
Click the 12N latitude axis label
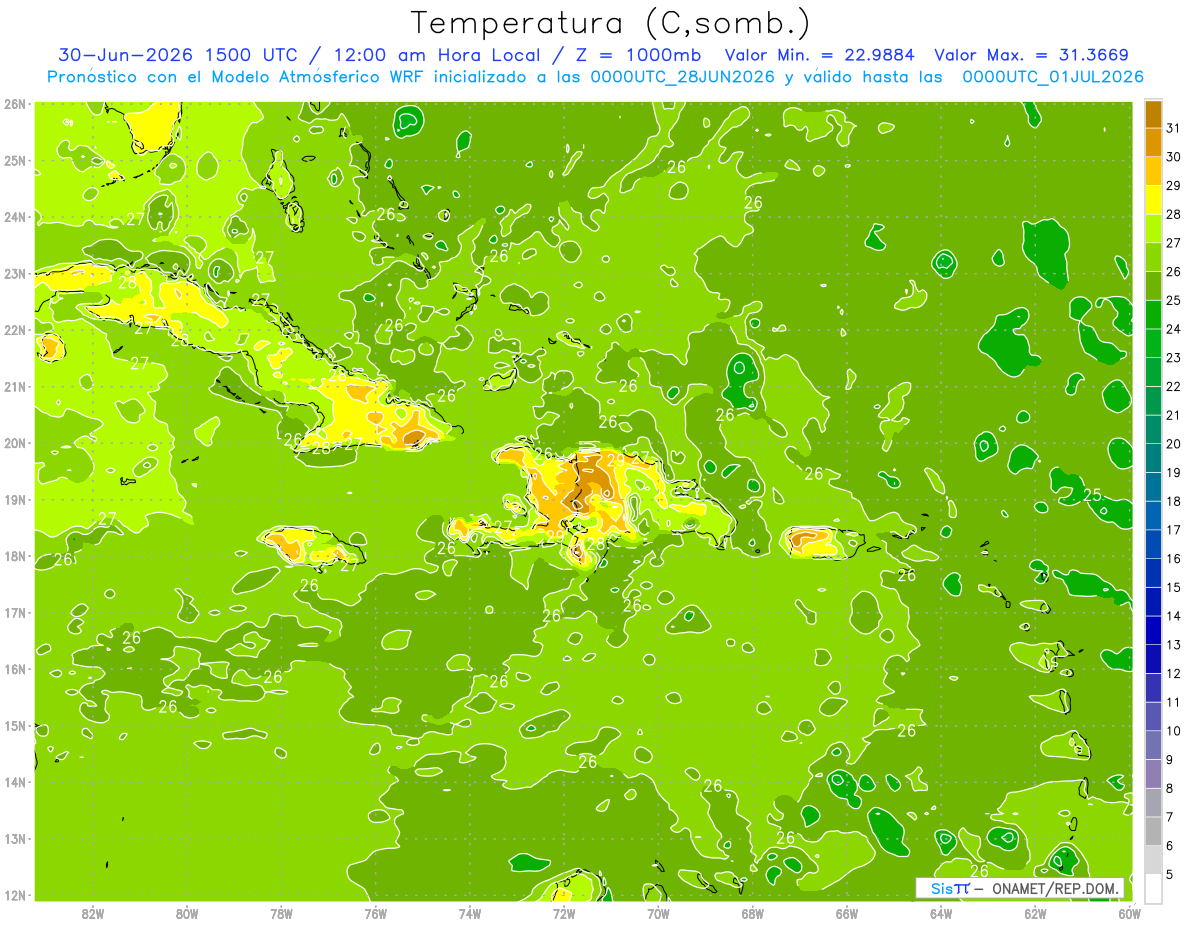(15, 894)
